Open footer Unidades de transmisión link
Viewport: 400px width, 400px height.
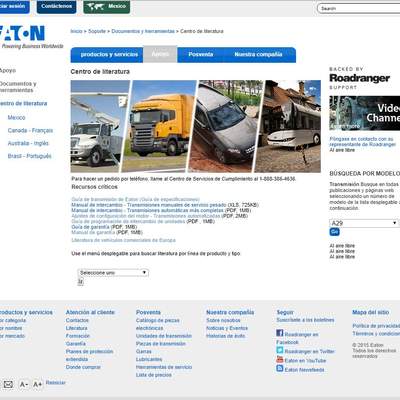[x=164, y=336]
